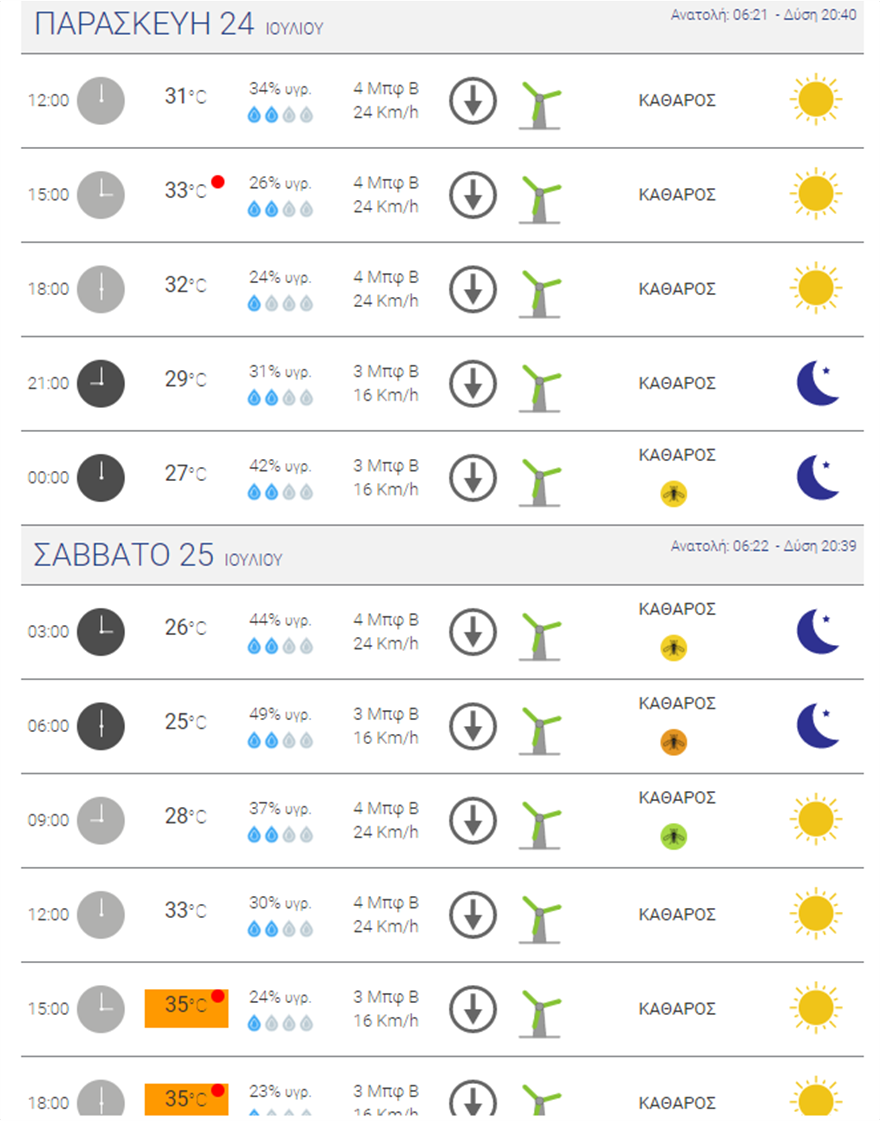This screenshot has height=1121, width=880.
Task: Click the orange 35°C box at Saturday 15:00
Action: pyautogui.click(x=186, y=1007)
